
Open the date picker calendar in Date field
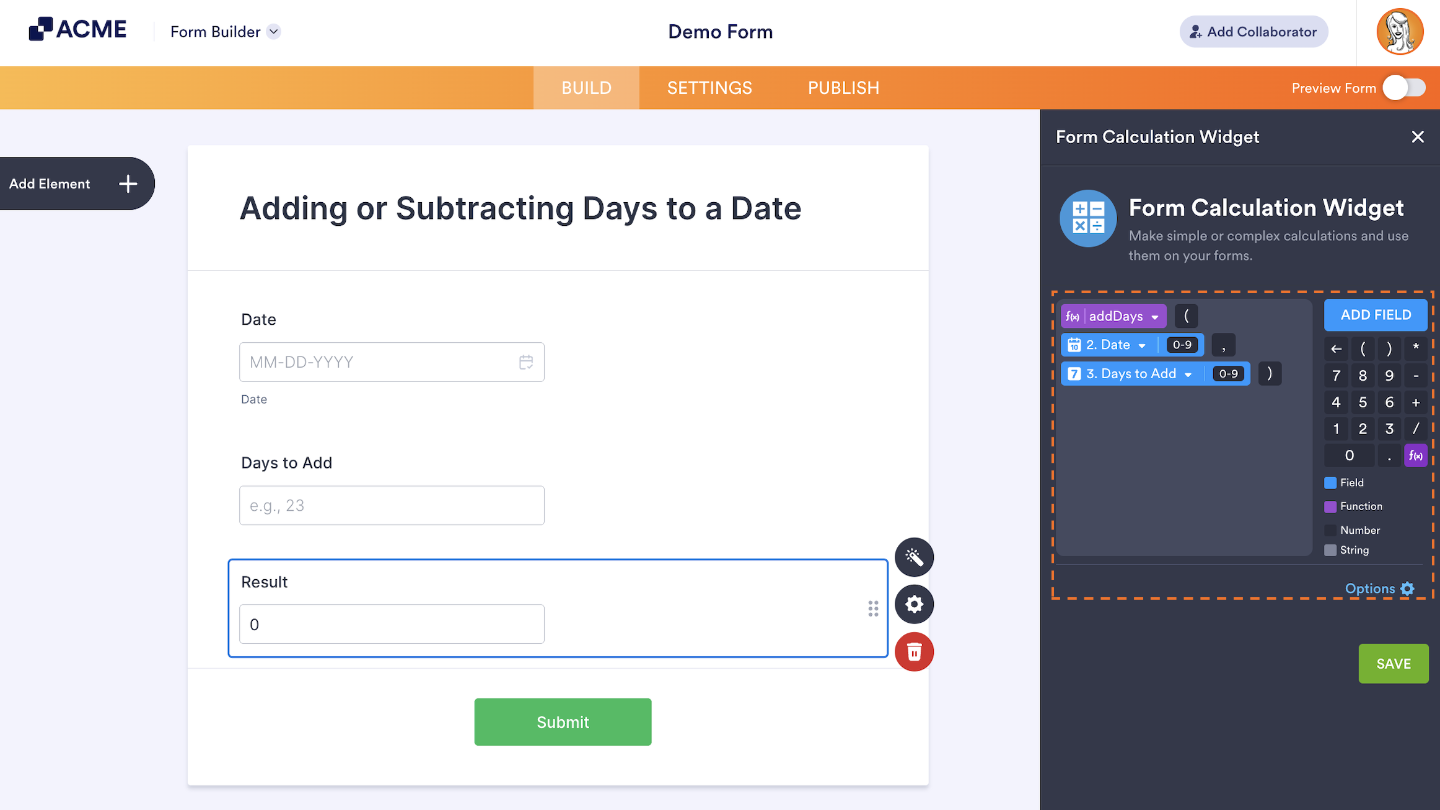tap(526, 362)
